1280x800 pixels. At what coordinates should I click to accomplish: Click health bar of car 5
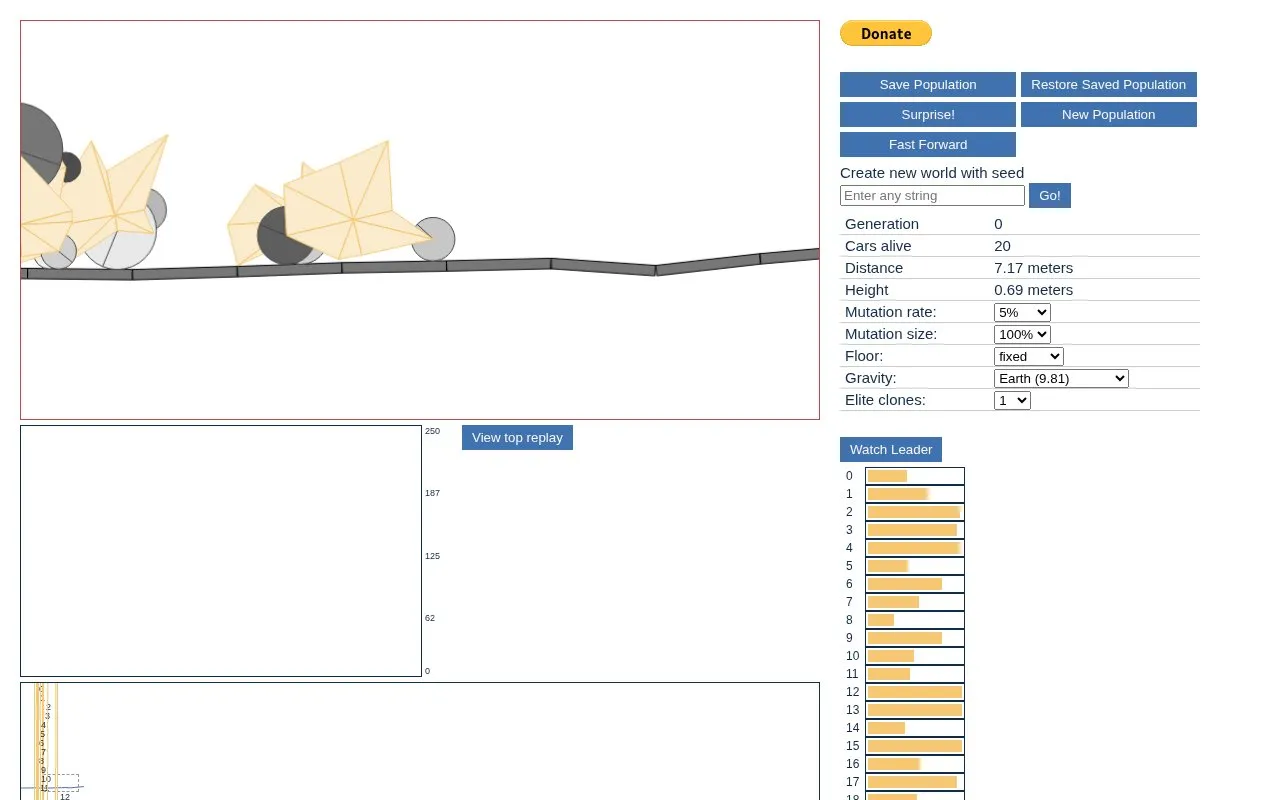(x=915, y=566)
